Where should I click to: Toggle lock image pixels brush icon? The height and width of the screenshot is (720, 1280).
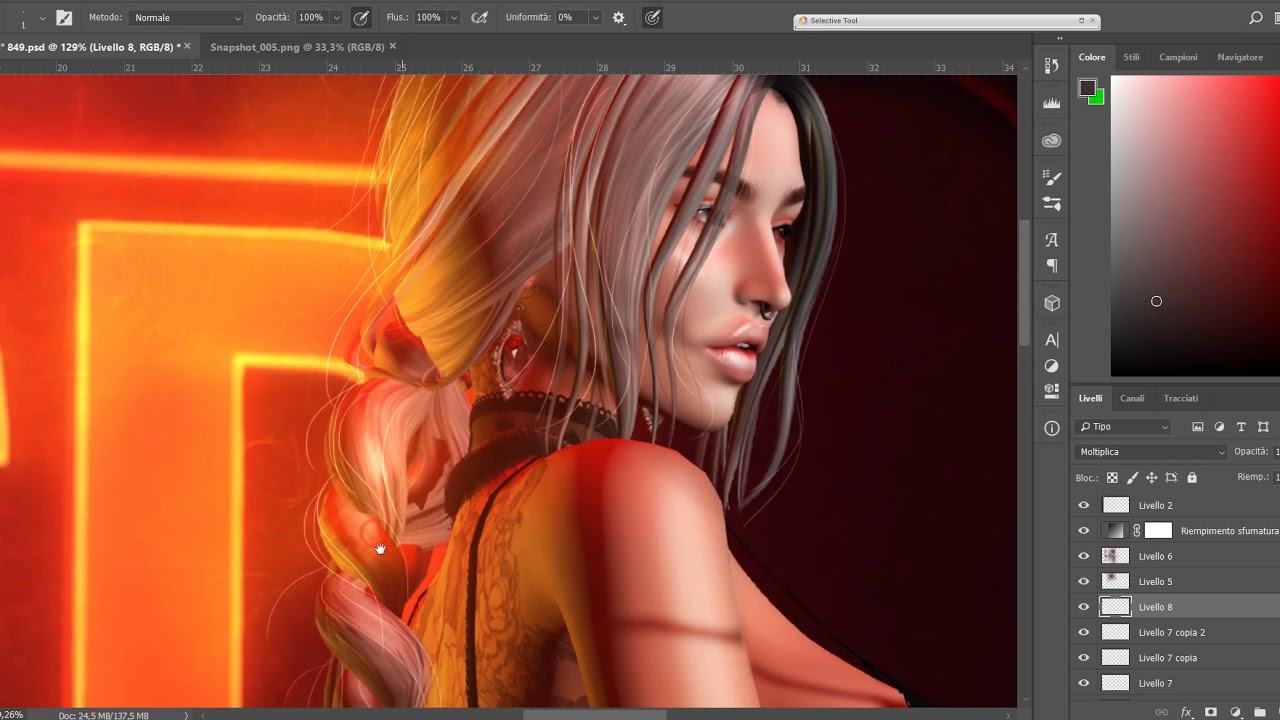pos(1132,478)
